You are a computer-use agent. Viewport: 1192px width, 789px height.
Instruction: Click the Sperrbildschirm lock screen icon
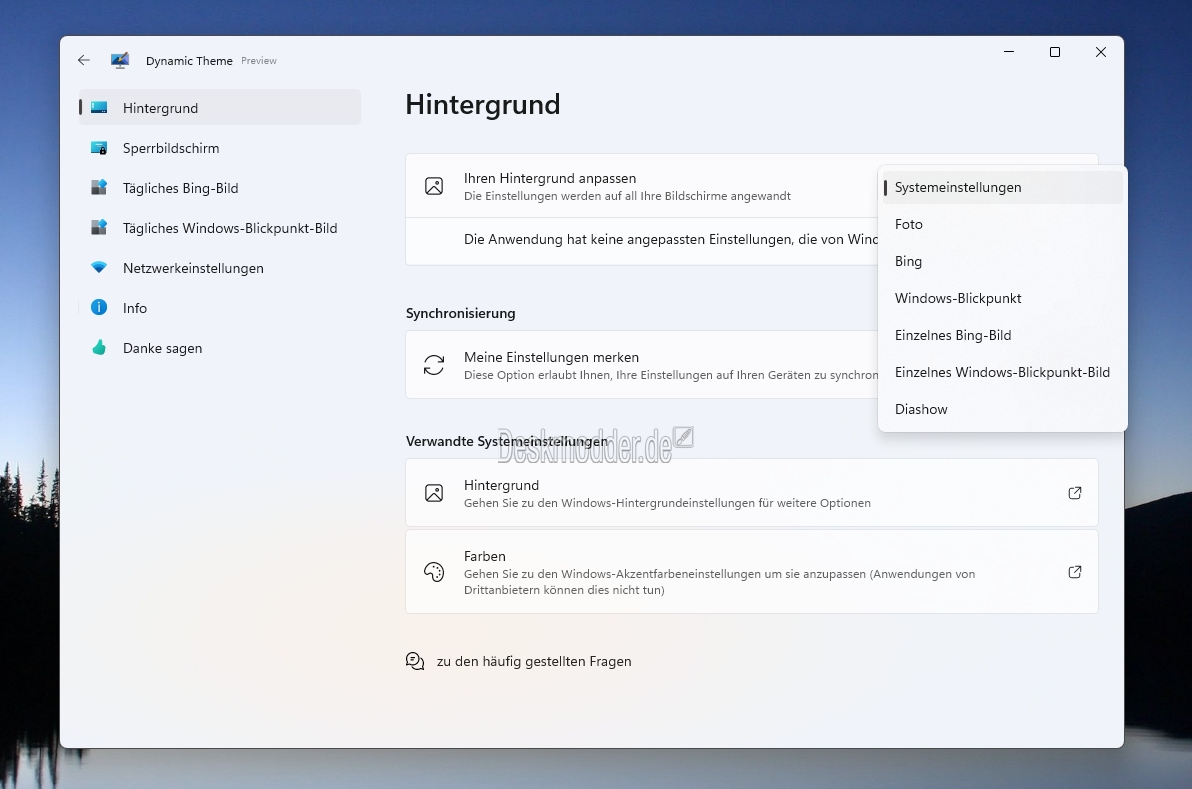pyautogui.click(x=99, y=148)
